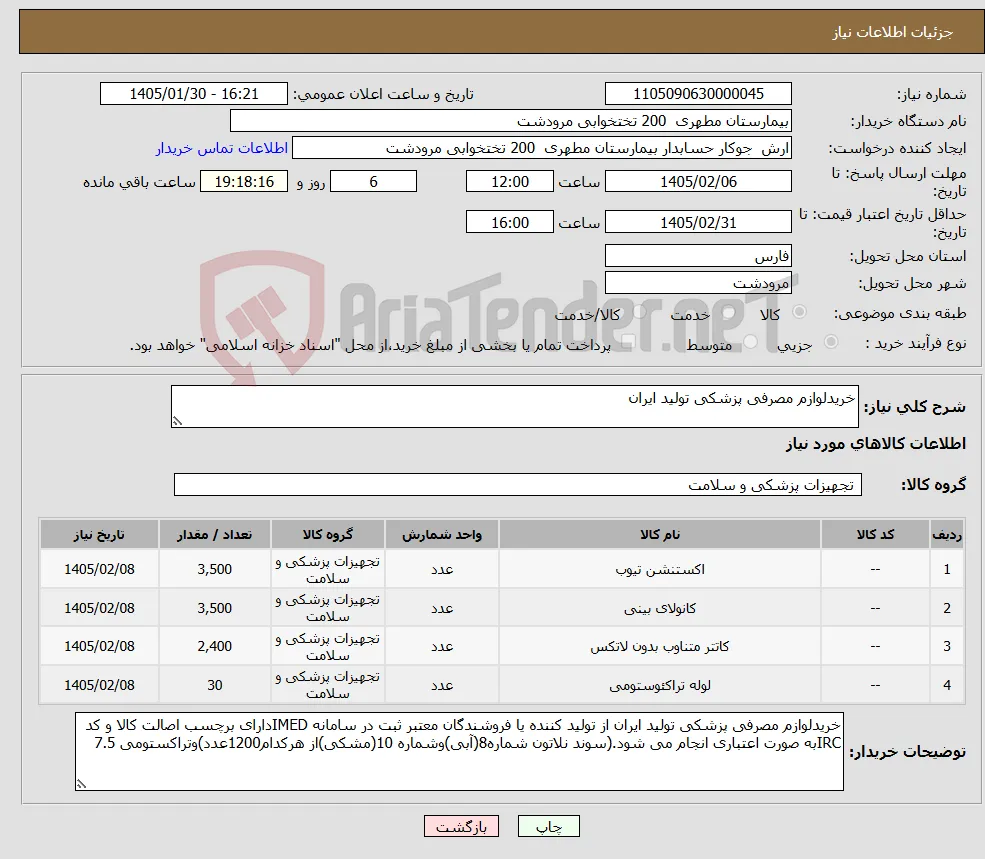Image resolution: width=985 pixels, height=859 pixels.
Task: Click the remaining time field 19:18:16
Action: (244, 182)
